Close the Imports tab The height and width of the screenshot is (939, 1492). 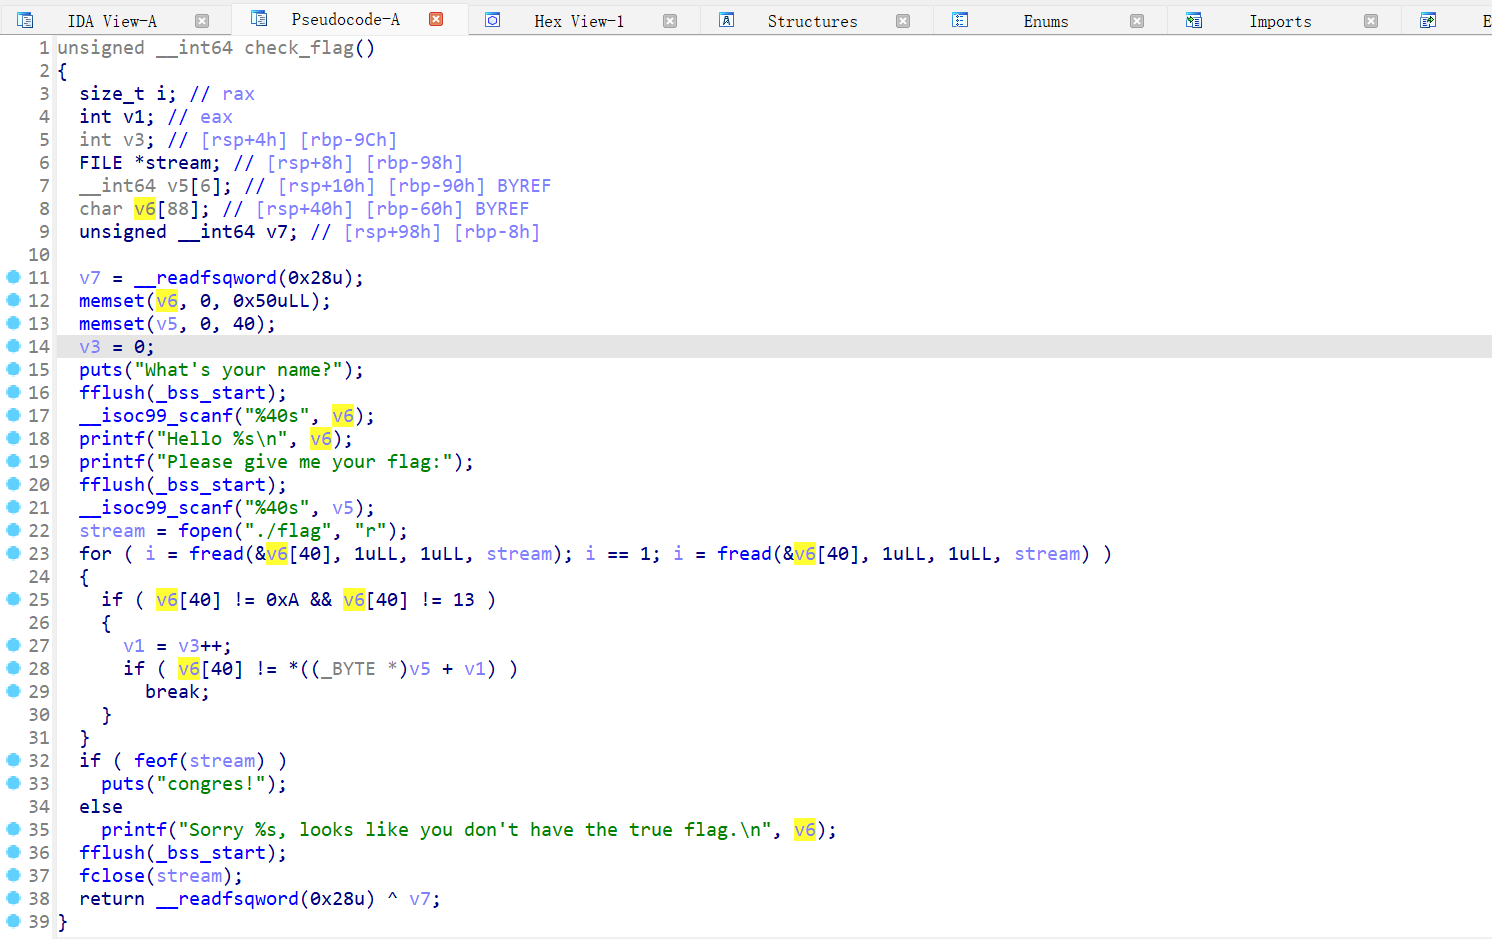[x=1371, y=21]
